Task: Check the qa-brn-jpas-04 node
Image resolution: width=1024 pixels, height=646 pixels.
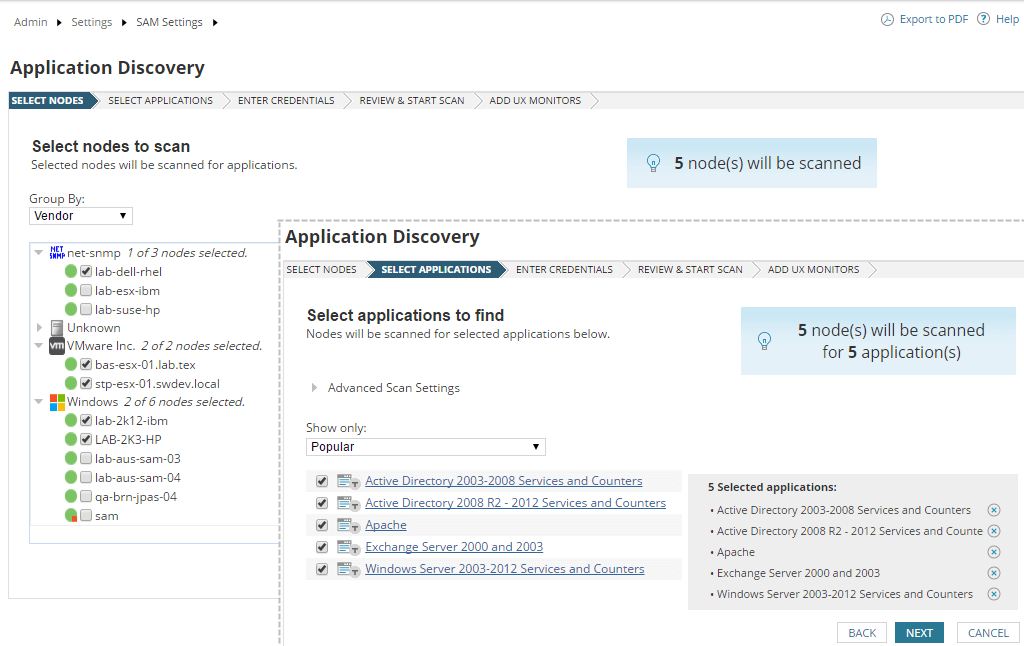Action: coord(86,496)
